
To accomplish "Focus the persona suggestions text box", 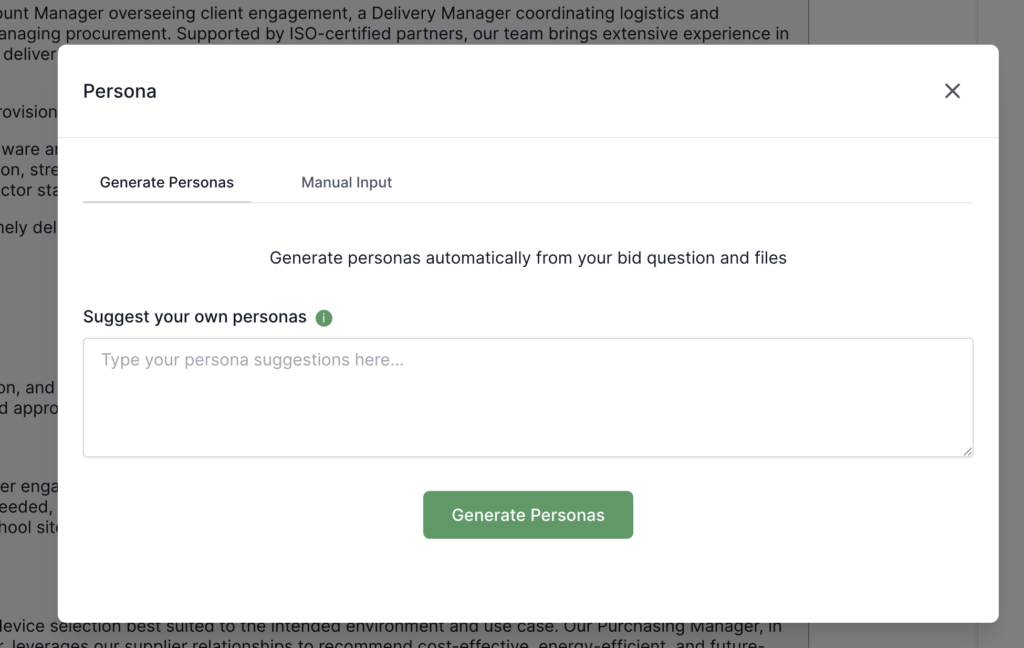I will tap(528, 410).
